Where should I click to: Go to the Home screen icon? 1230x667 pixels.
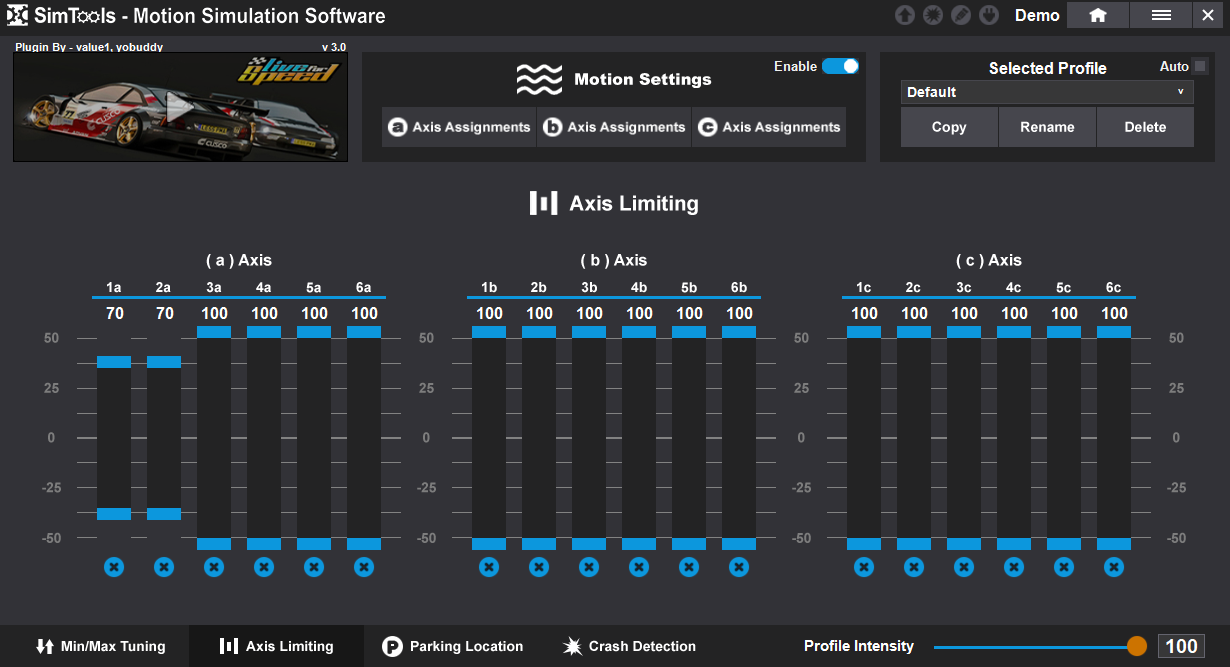click(1097, 15)
